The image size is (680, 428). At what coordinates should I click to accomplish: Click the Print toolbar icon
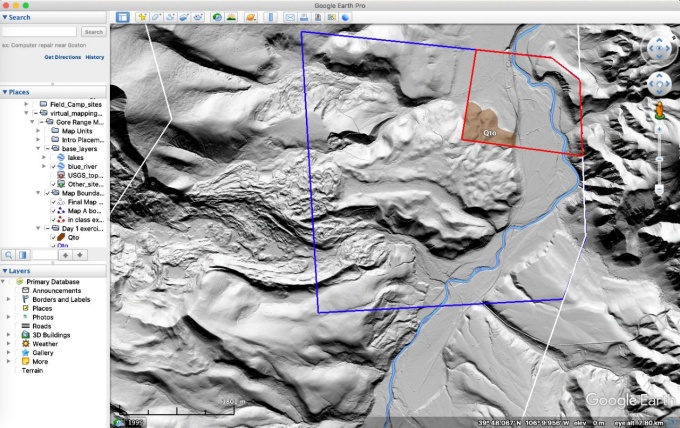(303, 17)
